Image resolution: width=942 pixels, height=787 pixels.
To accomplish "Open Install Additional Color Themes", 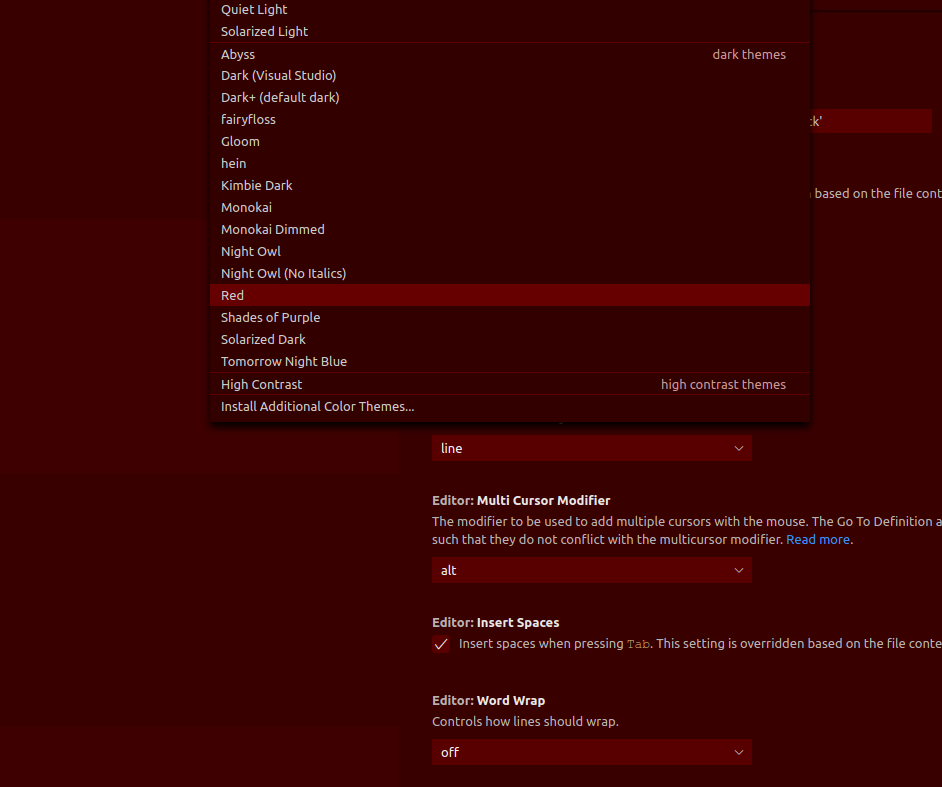I will (x=510, y=407).
